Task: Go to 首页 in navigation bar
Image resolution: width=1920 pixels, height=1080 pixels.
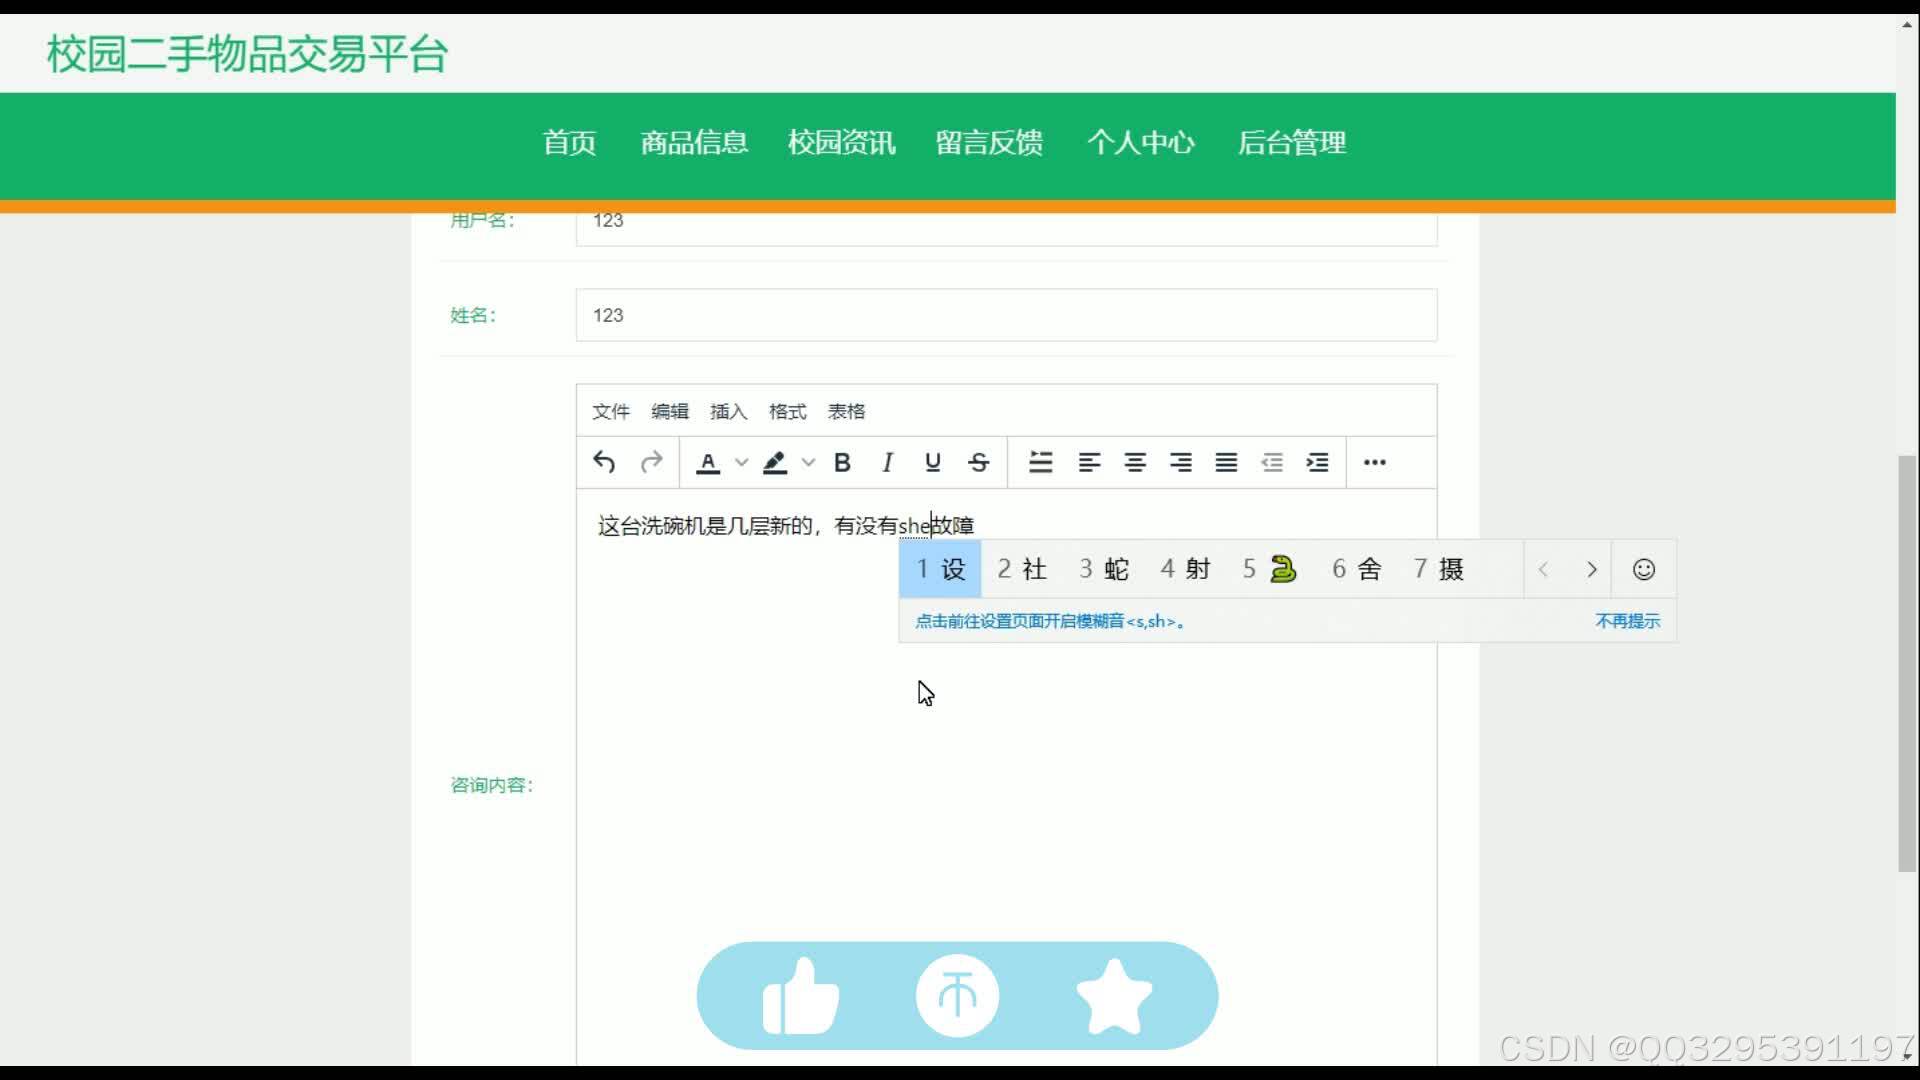Action: point(570,143)
